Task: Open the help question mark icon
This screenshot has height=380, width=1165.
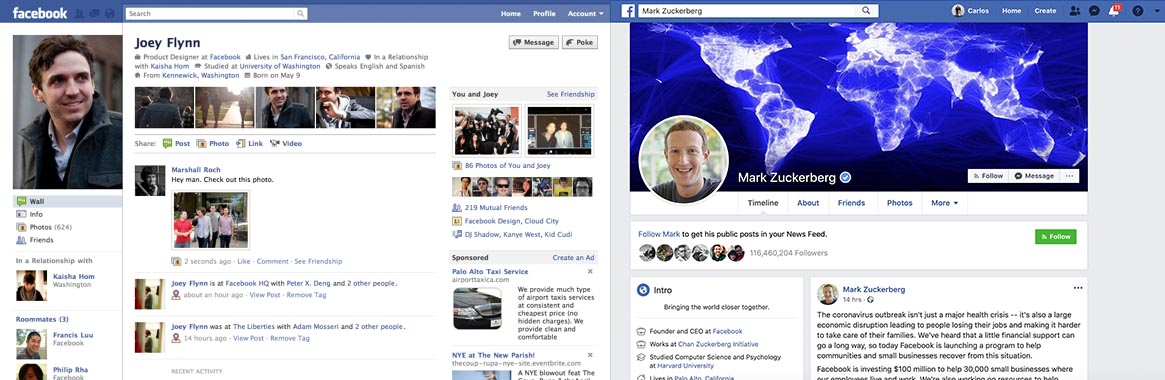Action: point(1138,11)
